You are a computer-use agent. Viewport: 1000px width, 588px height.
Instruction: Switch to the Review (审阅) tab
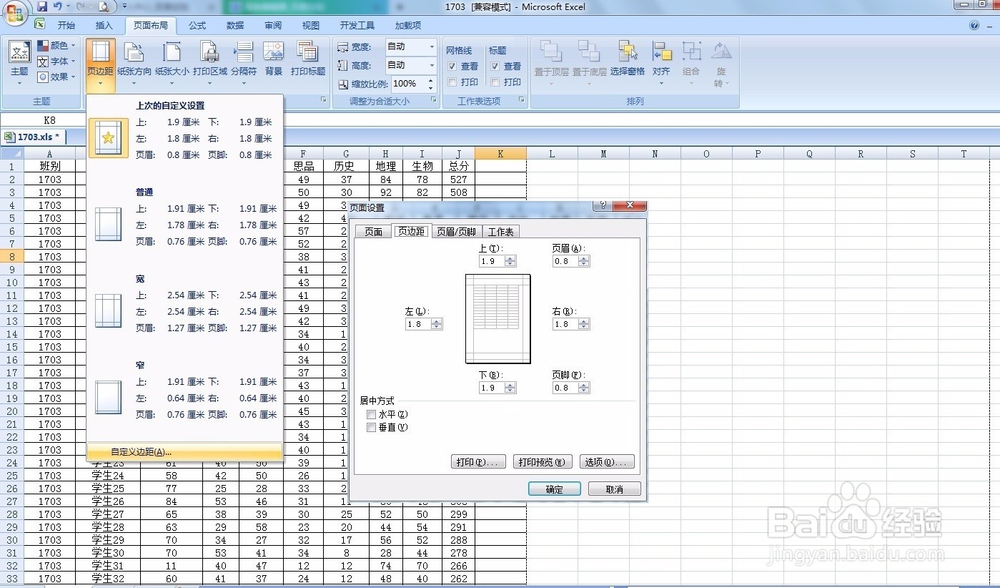pos(273,26)
